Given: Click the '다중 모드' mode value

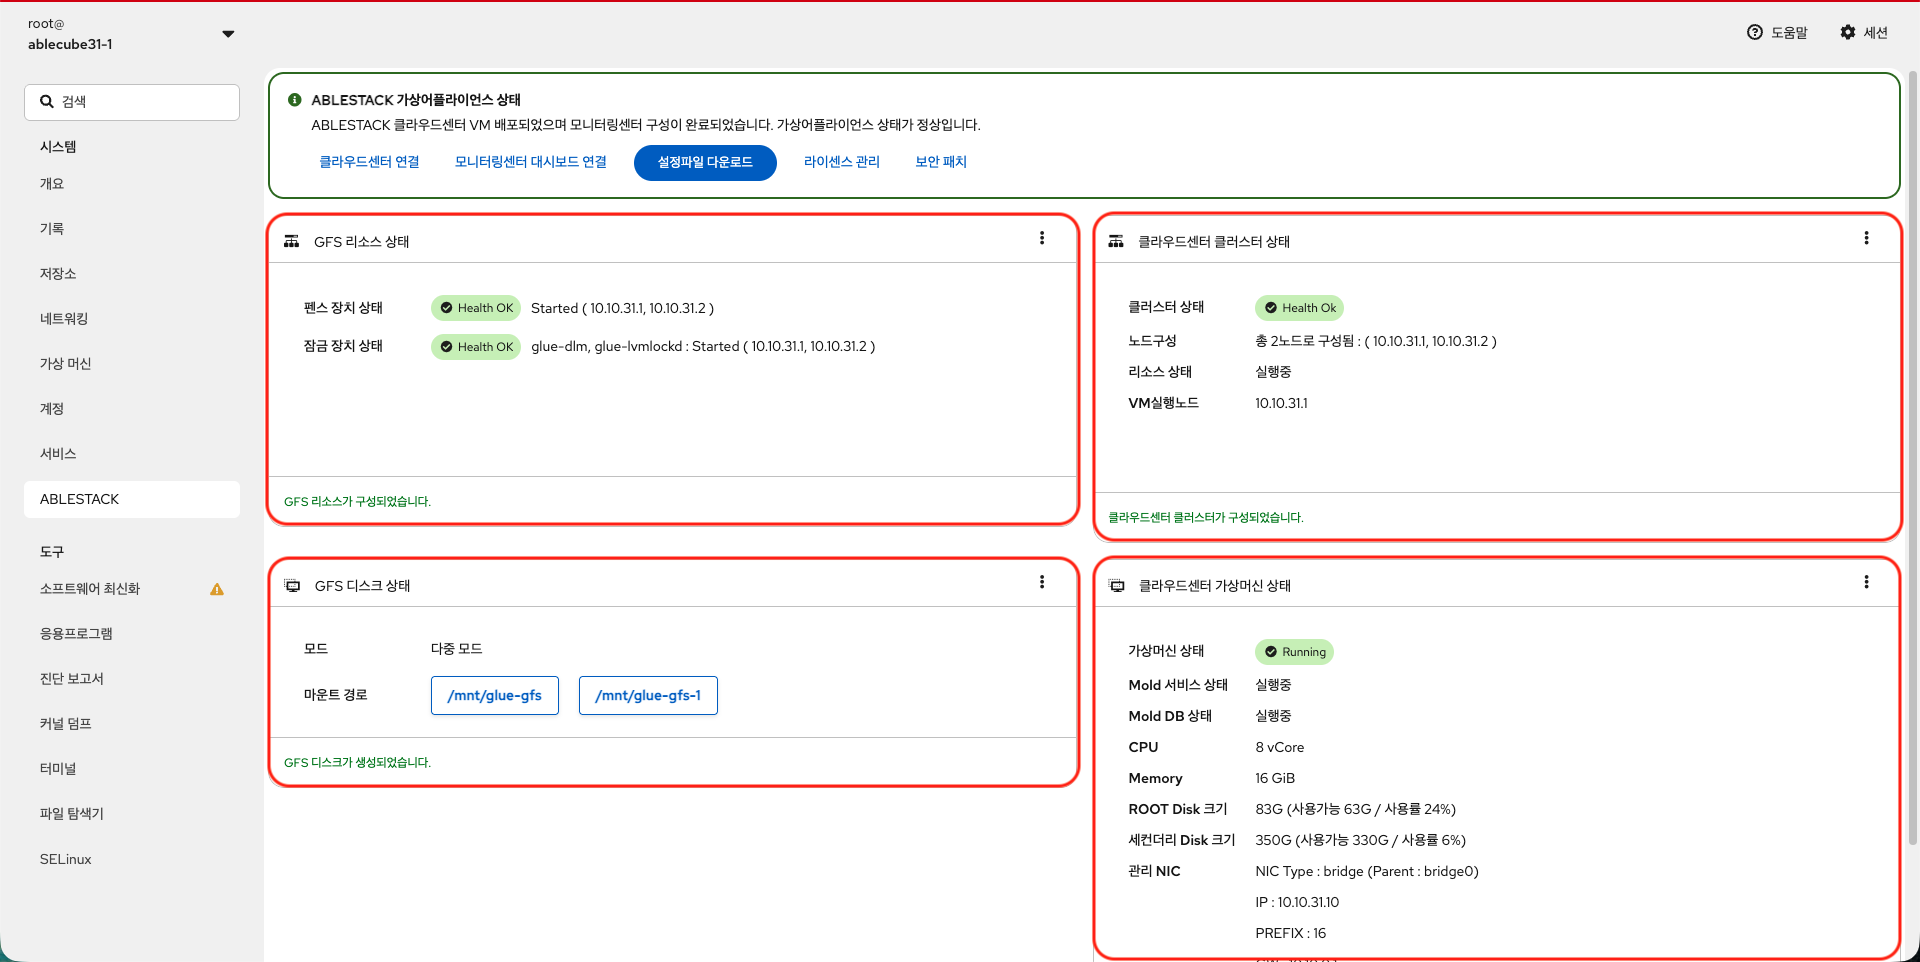Looking at the screenshot, I should pos(457,649).
